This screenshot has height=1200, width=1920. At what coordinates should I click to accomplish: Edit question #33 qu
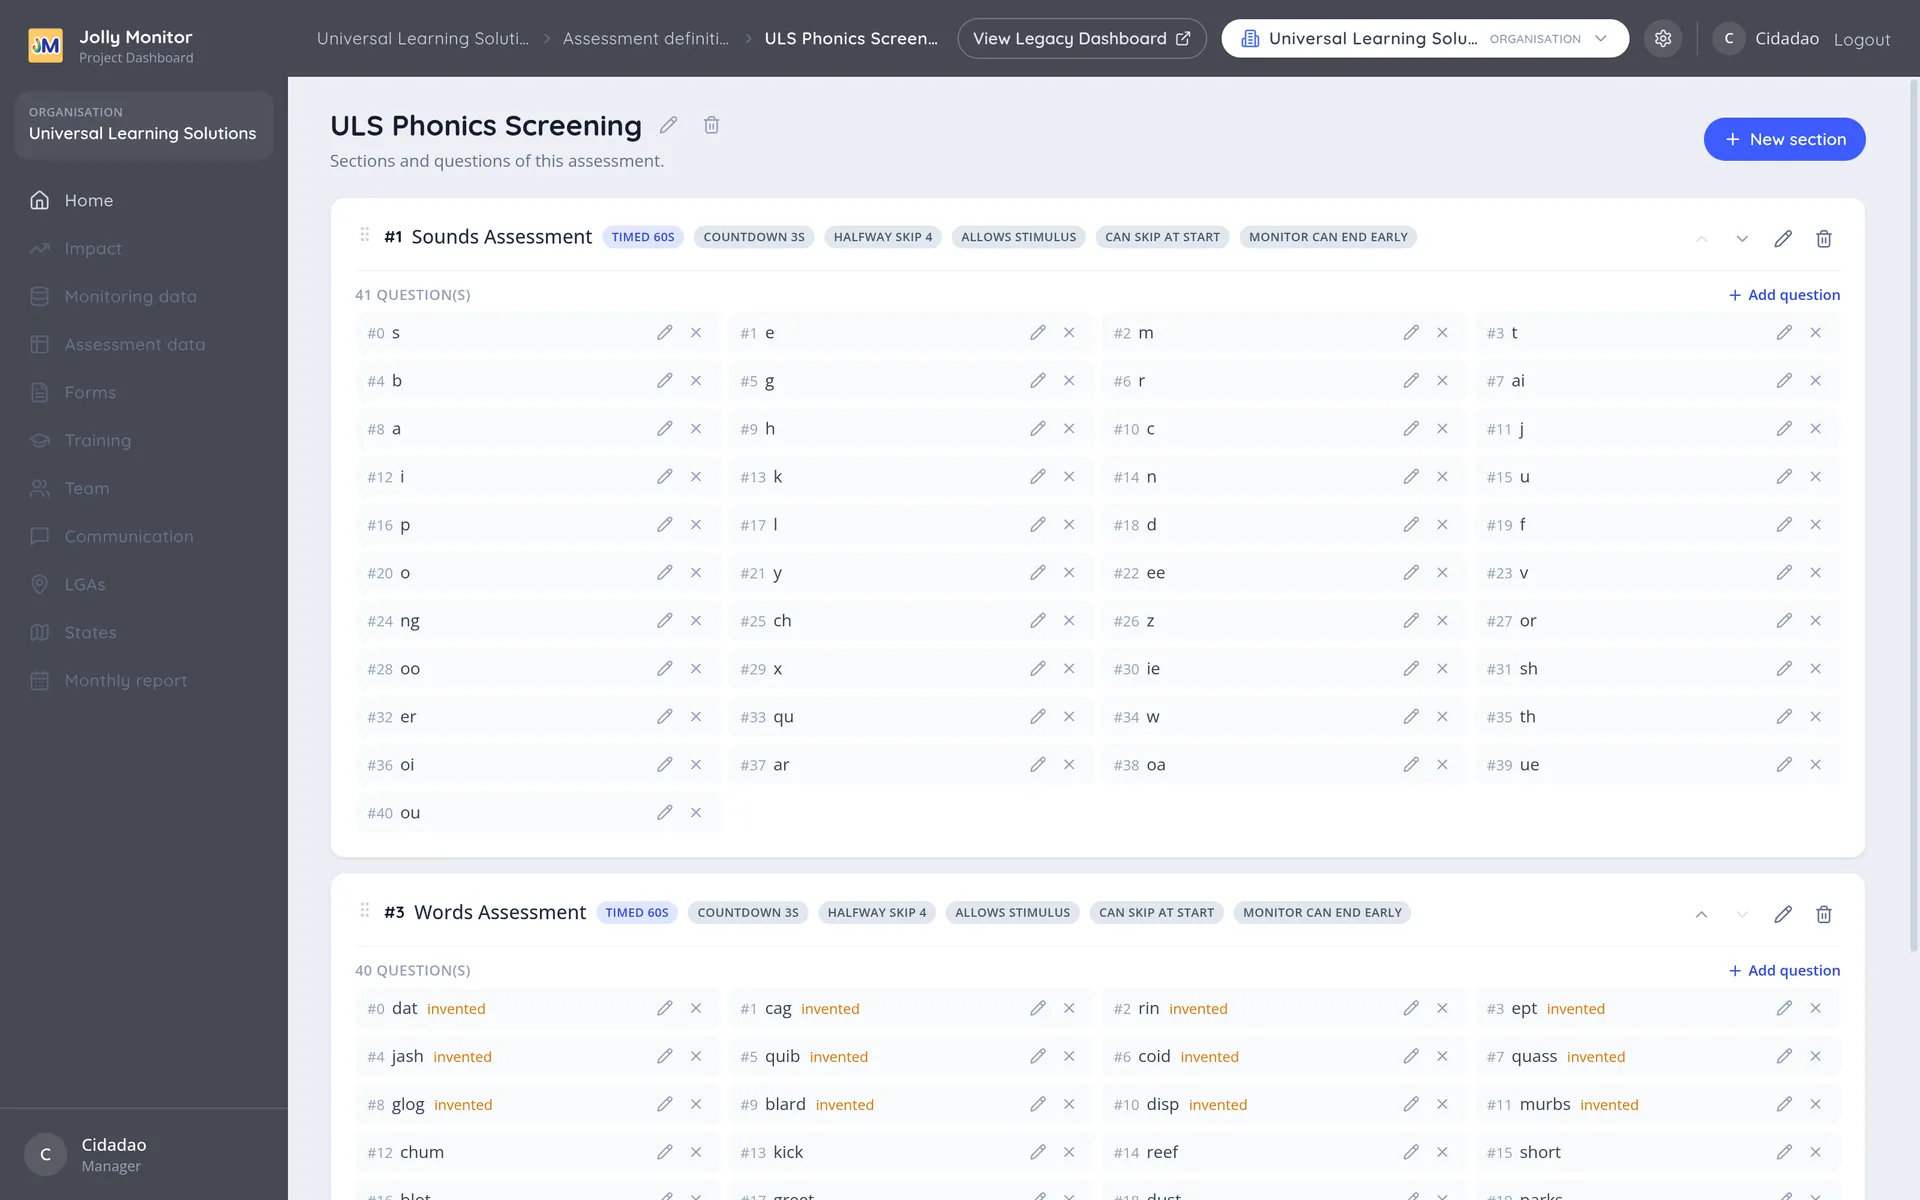click(x=1038, y=717)
